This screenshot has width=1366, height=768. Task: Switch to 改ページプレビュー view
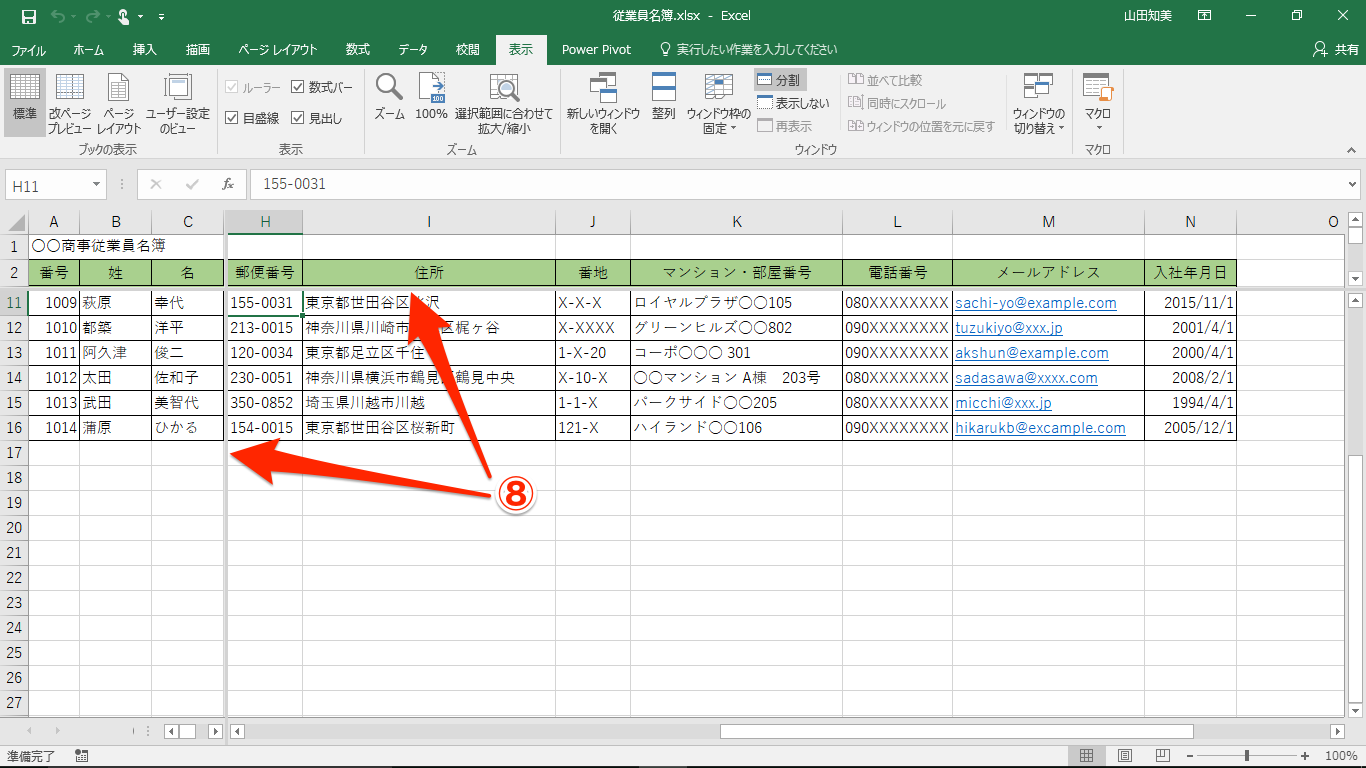coord(70,105)
